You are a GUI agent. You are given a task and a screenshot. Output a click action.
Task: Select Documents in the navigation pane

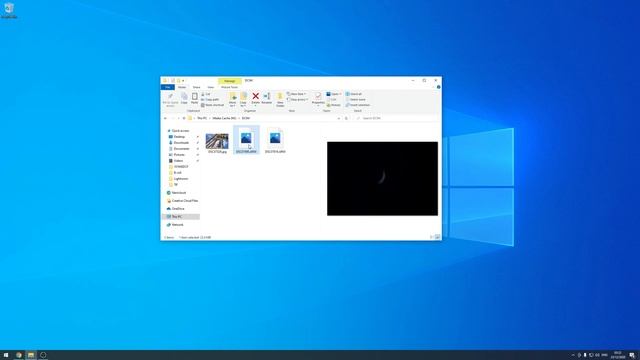[181, 149]
